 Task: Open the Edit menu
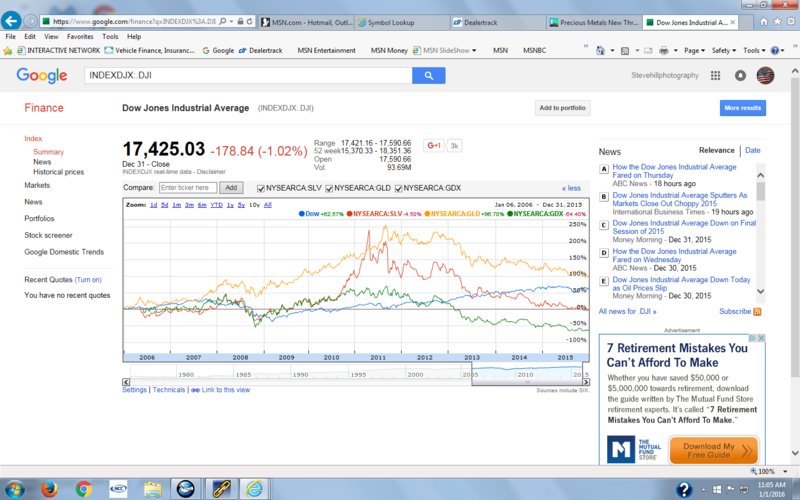30,37
